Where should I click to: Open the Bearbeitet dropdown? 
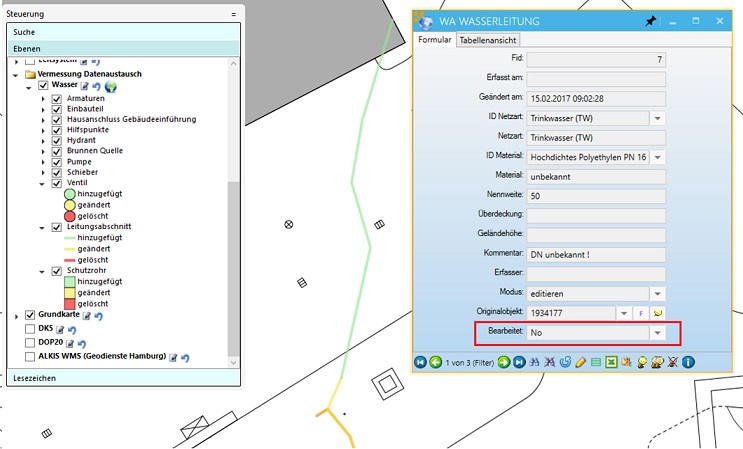click(x=657, y=332)
